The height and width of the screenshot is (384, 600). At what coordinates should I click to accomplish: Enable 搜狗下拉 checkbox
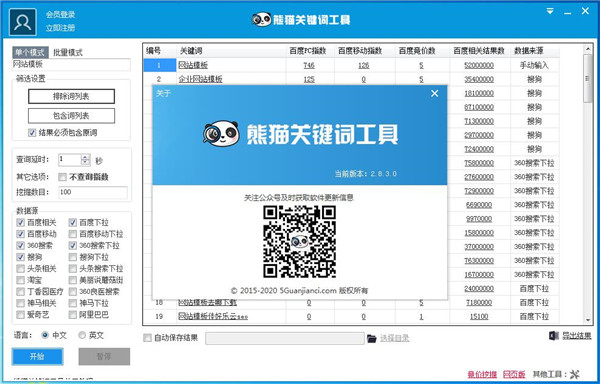point(73,257)
